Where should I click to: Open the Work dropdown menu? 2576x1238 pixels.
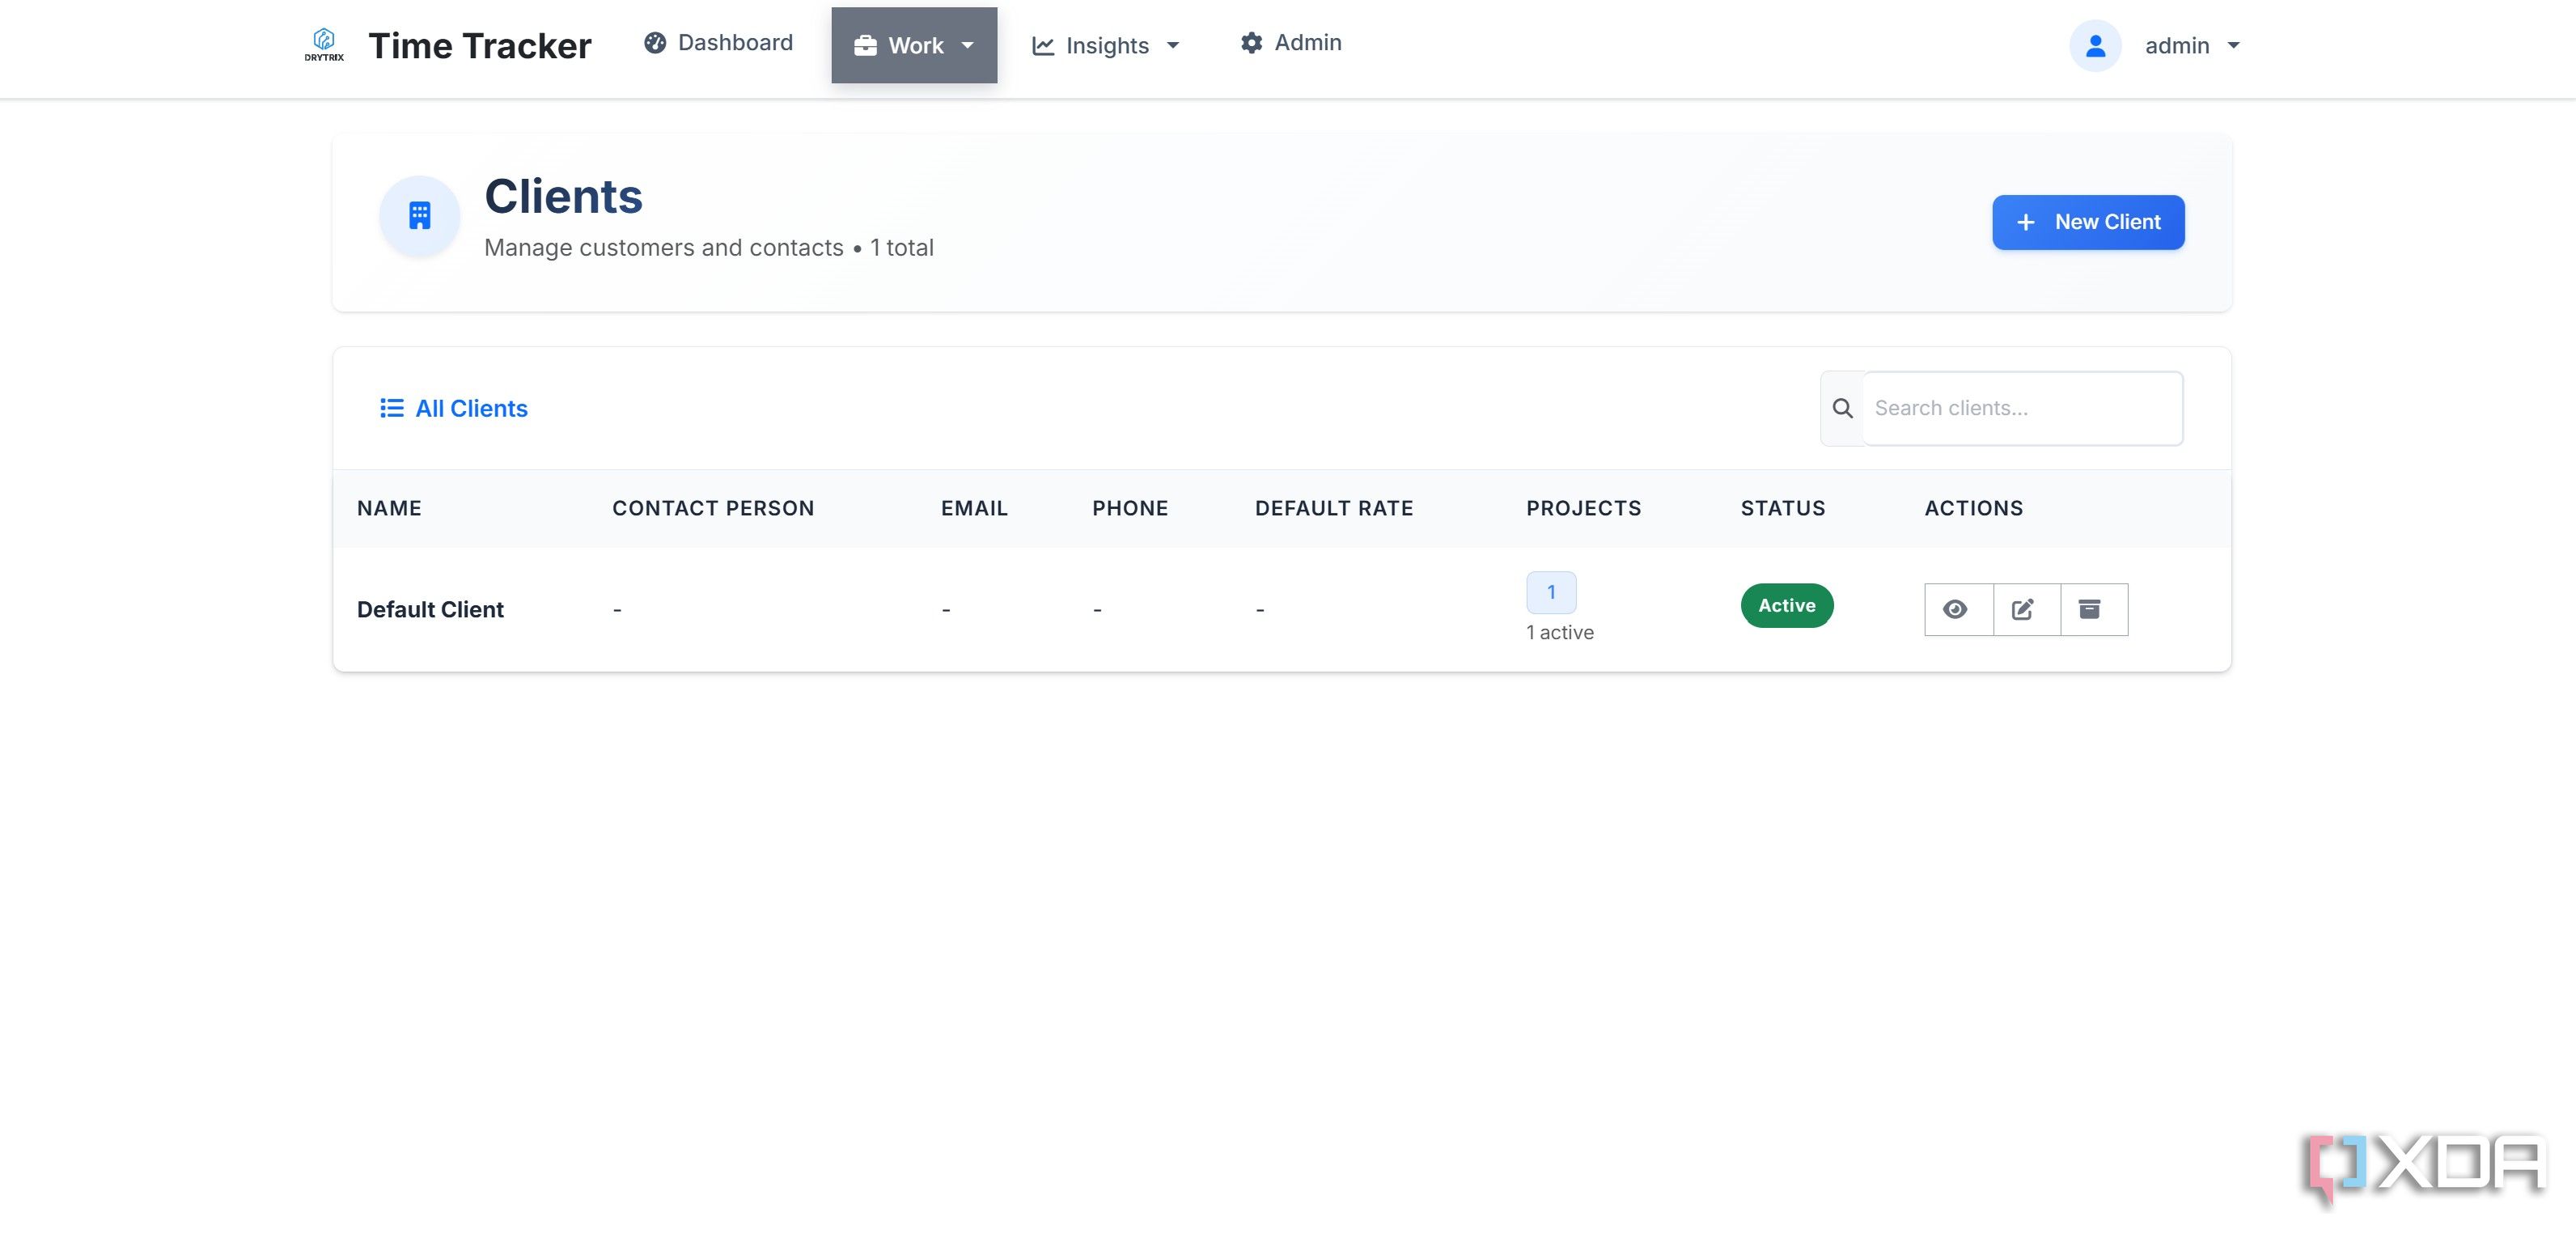(914, 45)
